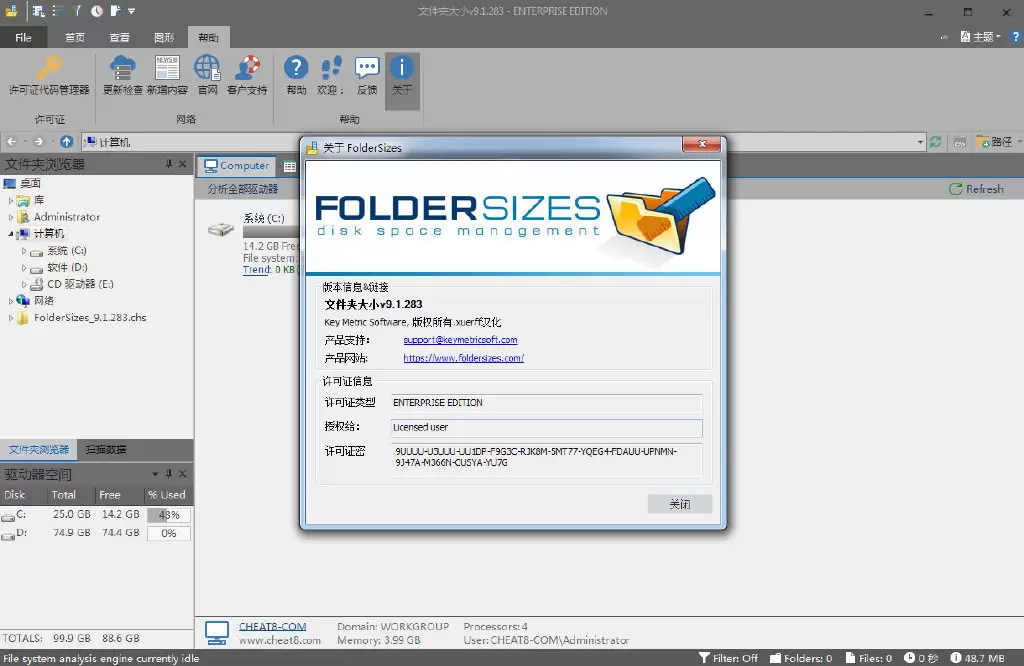Click the Refresh button in analysis bar
This screenshot has height=666, width=1024.
[x=976, y=189]
